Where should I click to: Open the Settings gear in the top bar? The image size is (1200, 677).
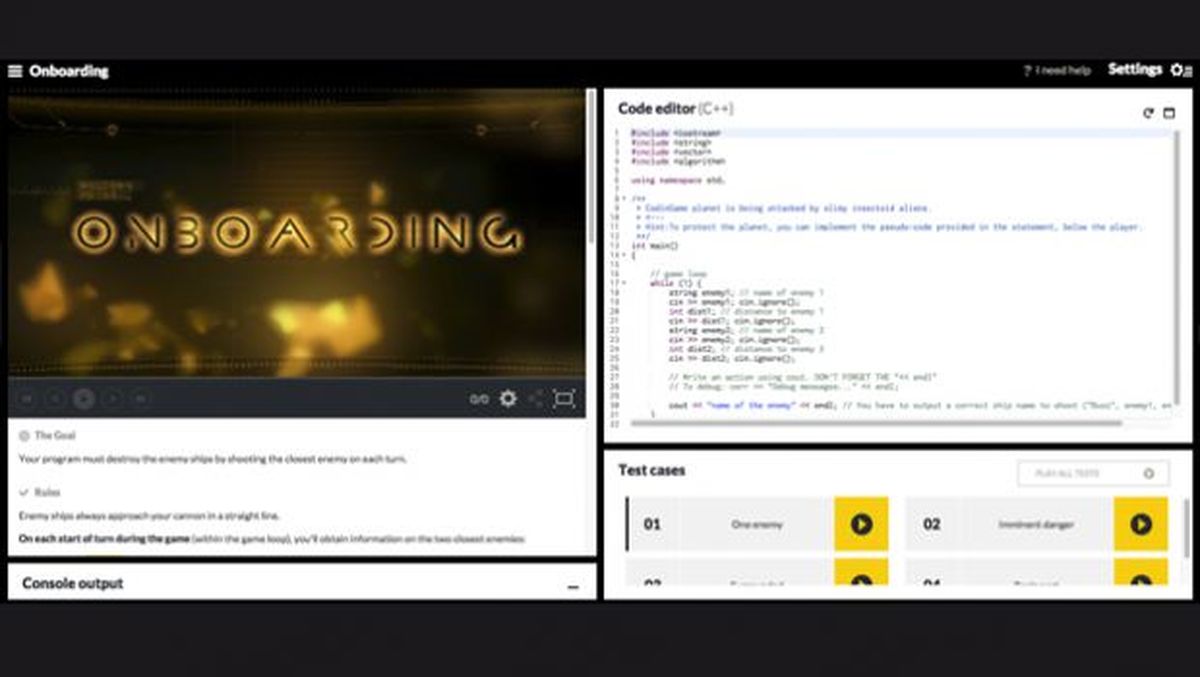[x=1175, y=70]
